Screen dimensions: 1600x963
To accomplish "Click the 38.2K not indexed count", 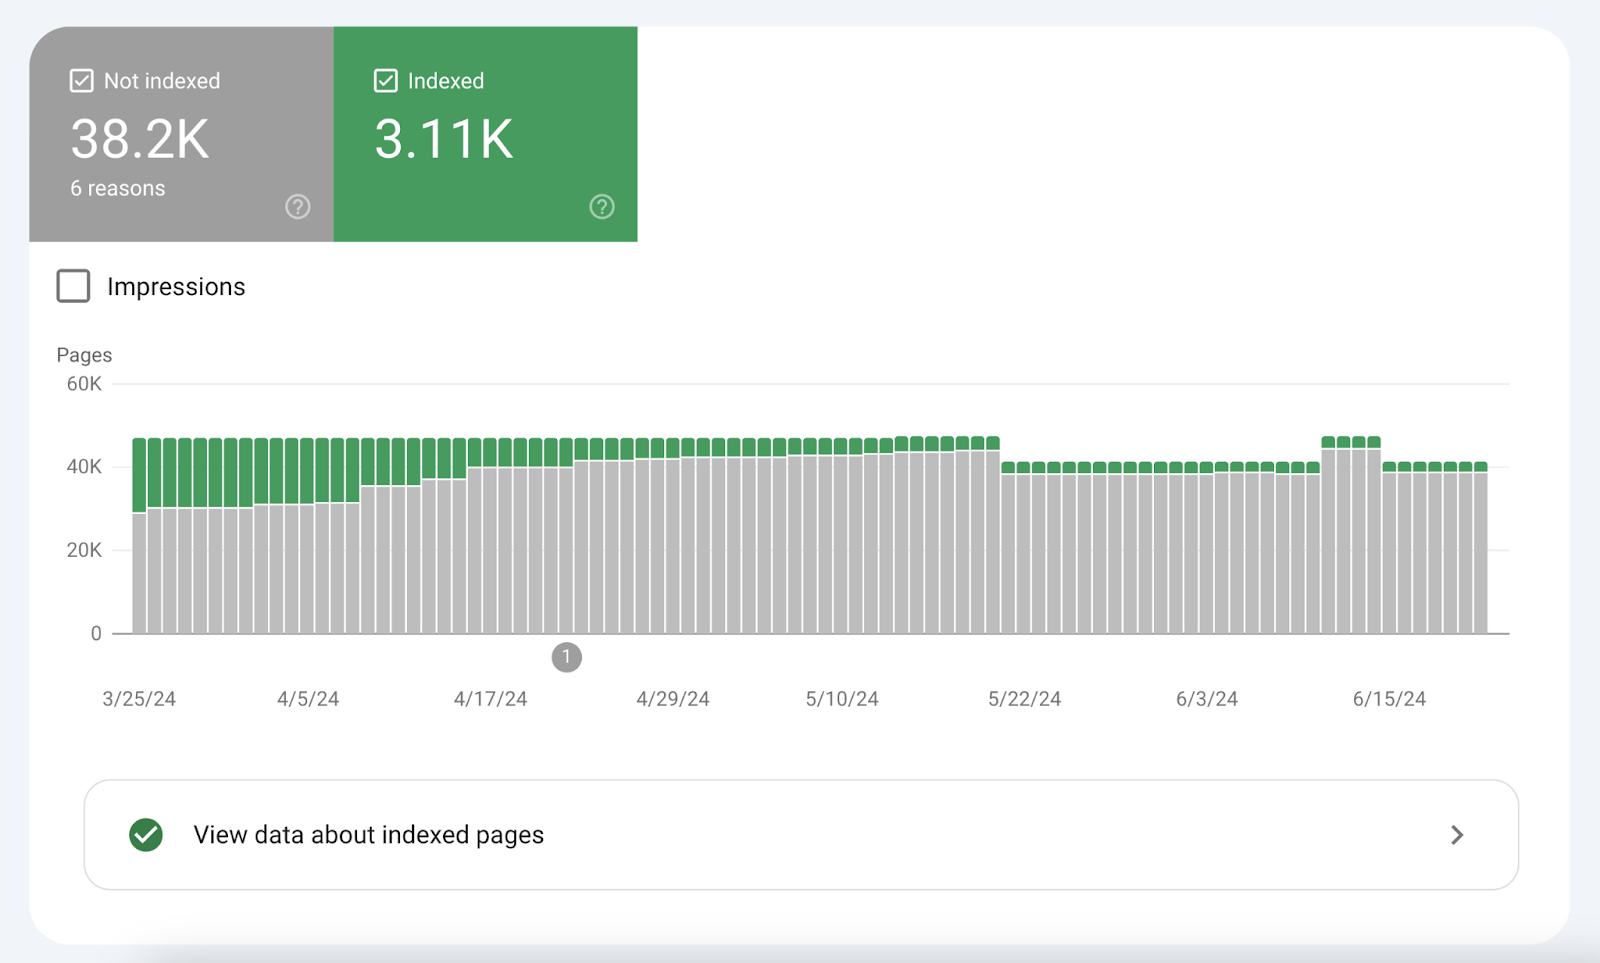I will [139, 140].
